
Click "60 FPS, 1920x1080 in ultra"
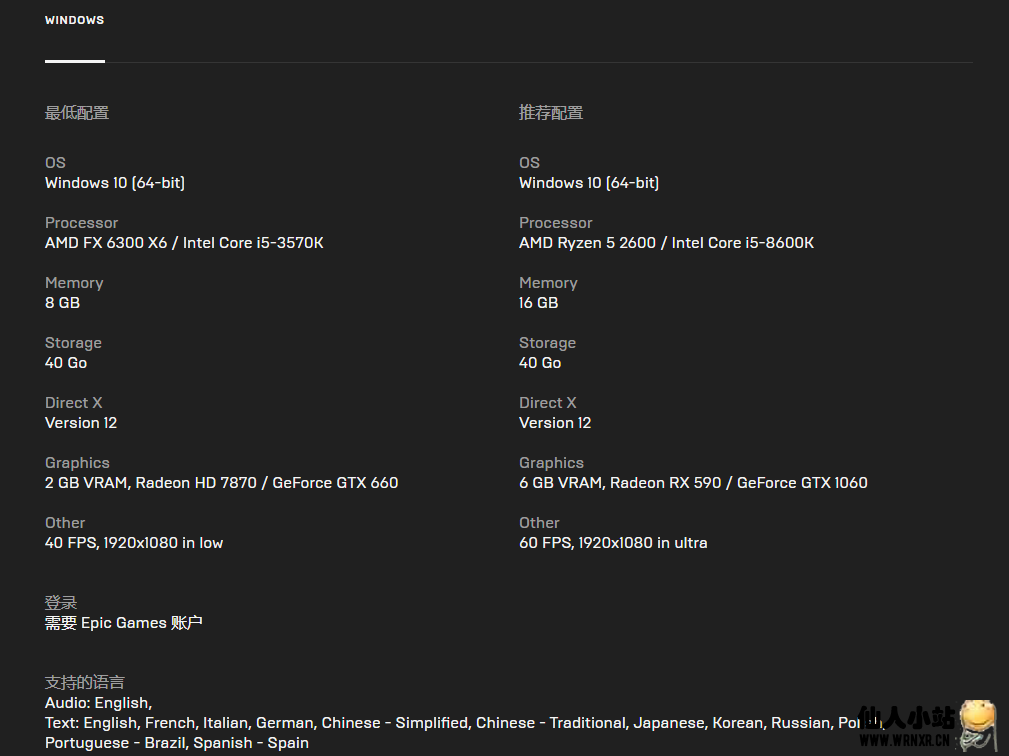tap(613, 542)
